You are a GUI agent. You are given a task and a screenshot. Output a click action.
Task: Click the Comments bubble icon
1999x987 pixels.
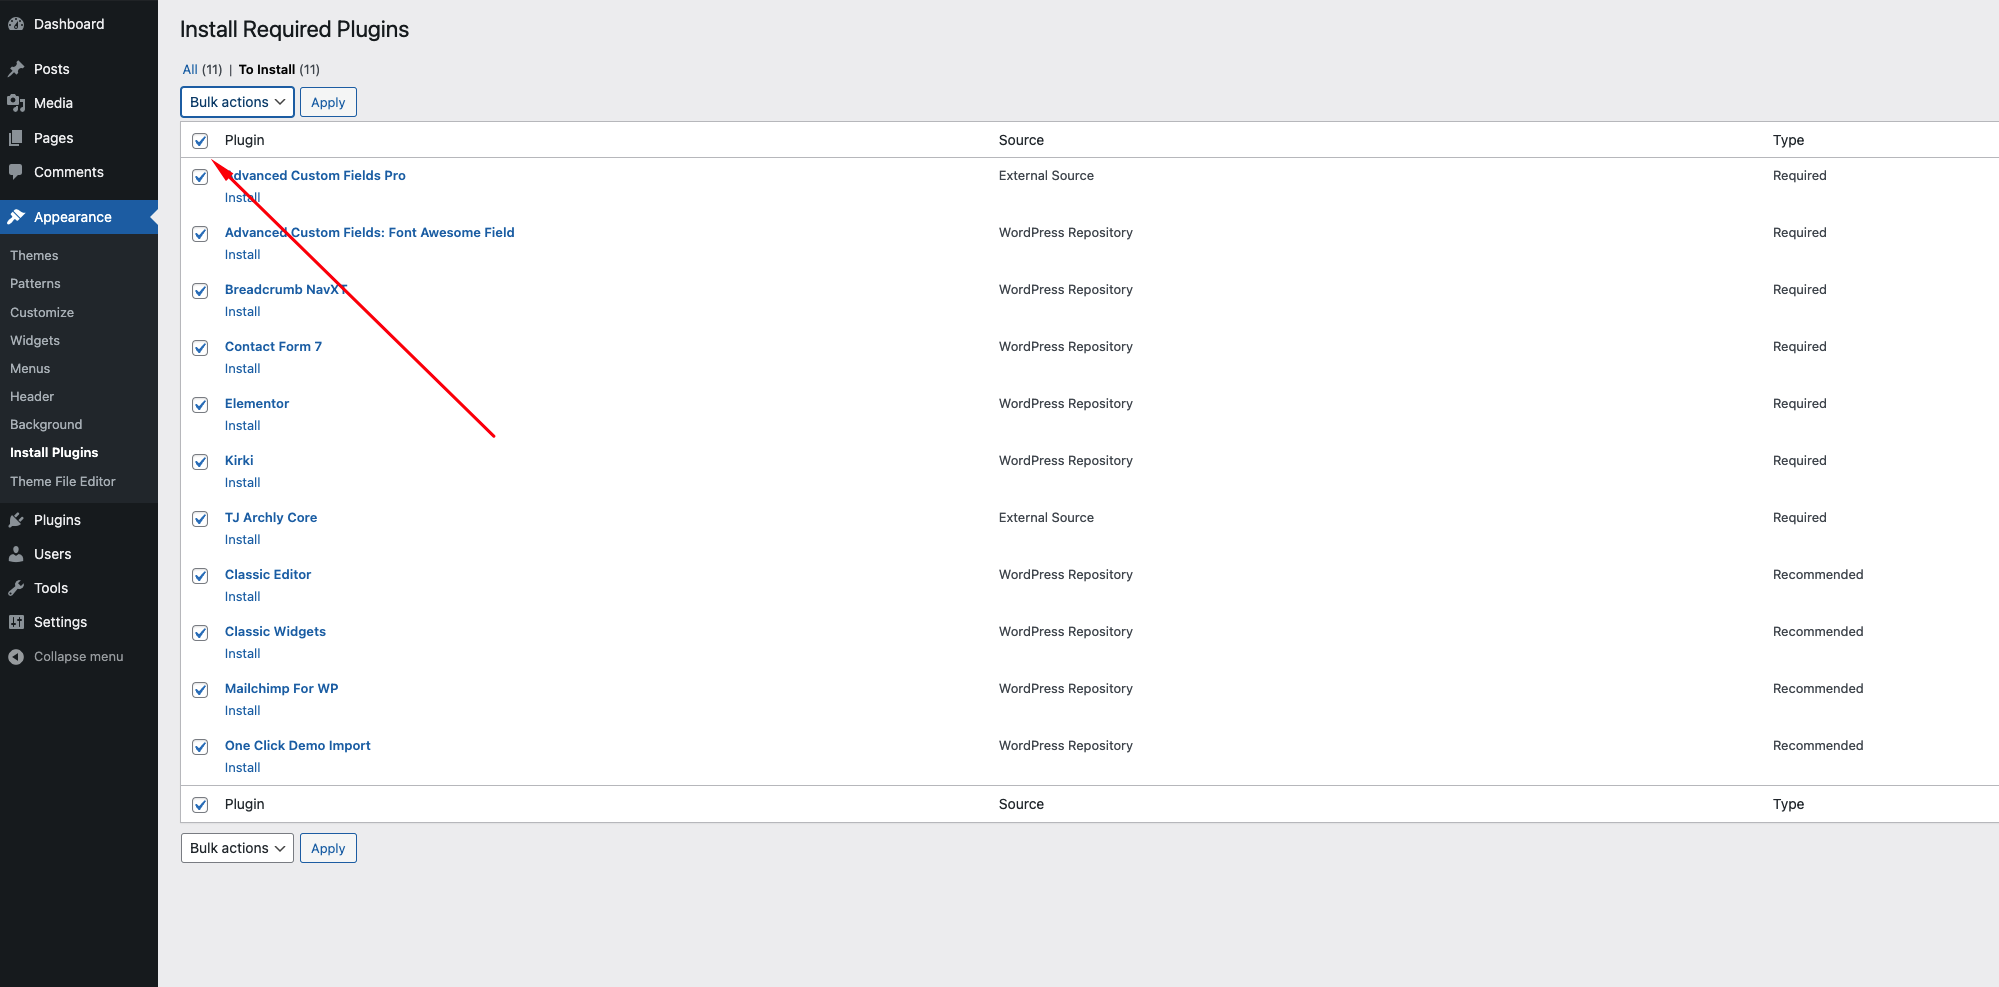tap(16, 172)
